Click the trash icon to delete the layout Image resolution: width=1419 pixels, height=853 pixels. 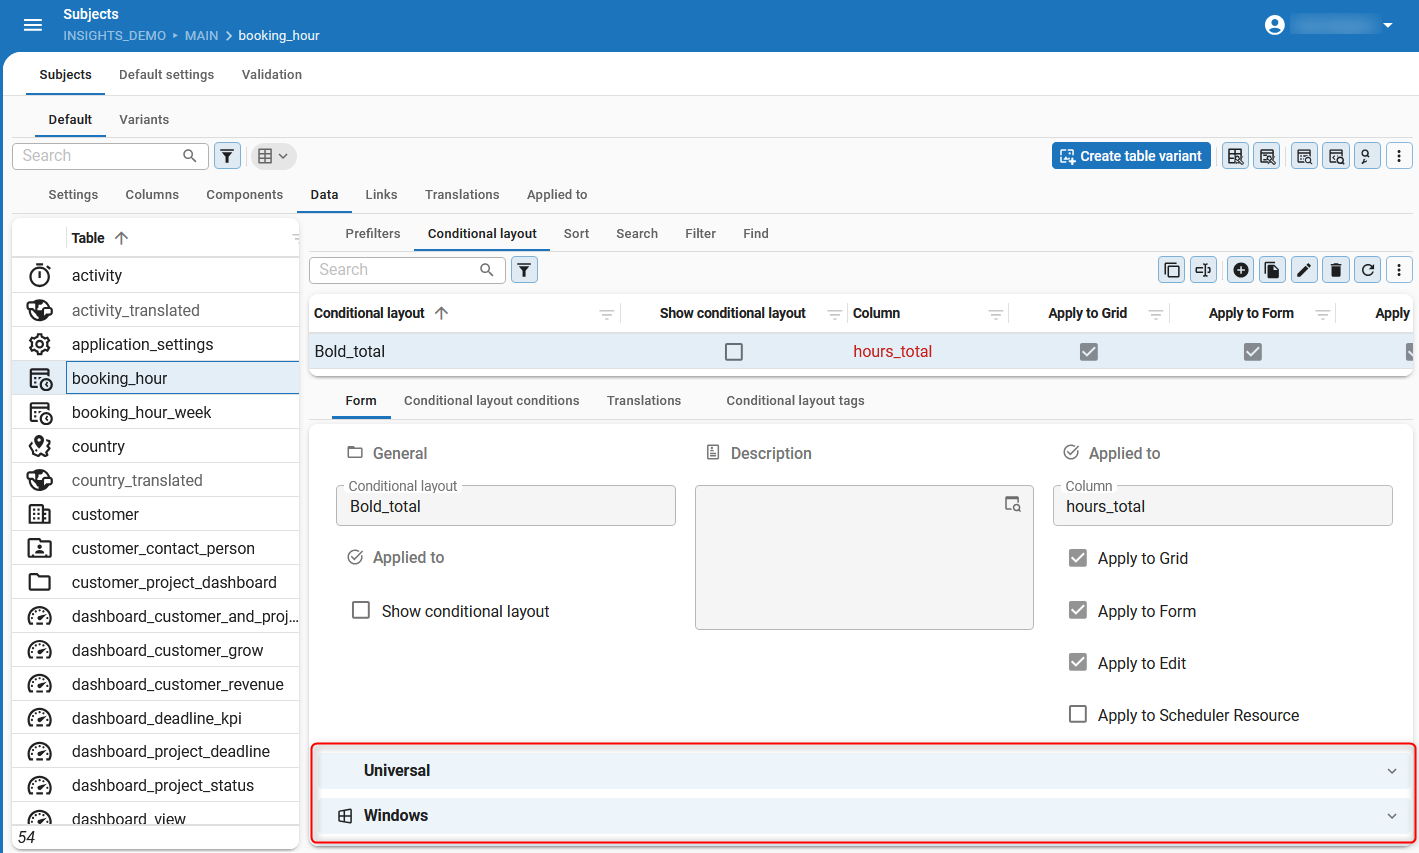coord(1336,270)
